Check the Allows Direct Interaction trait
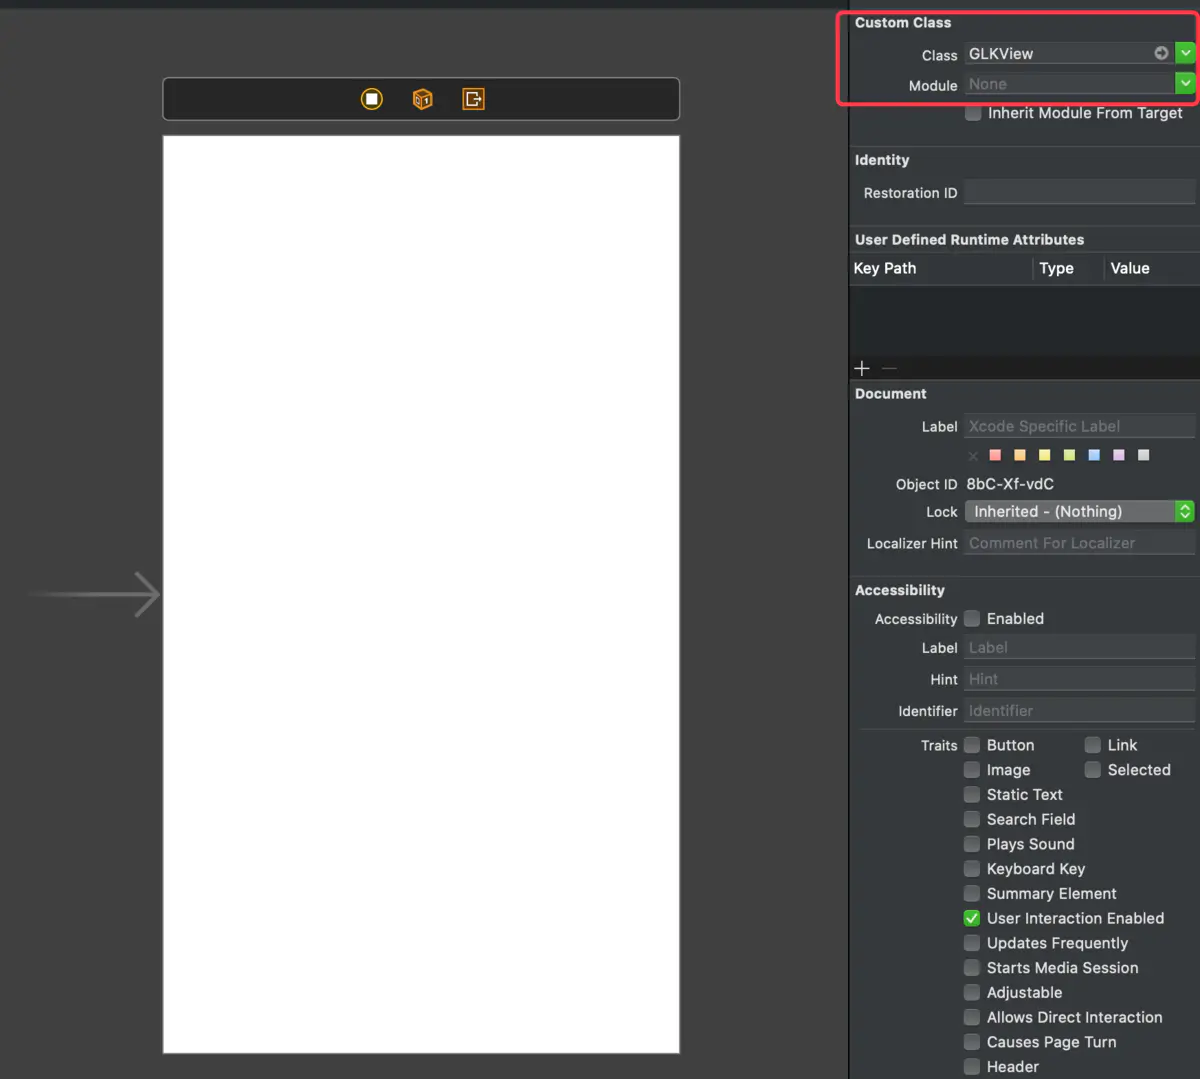Screen dimensions: 1200x1079 click(x=972, y=1017)
